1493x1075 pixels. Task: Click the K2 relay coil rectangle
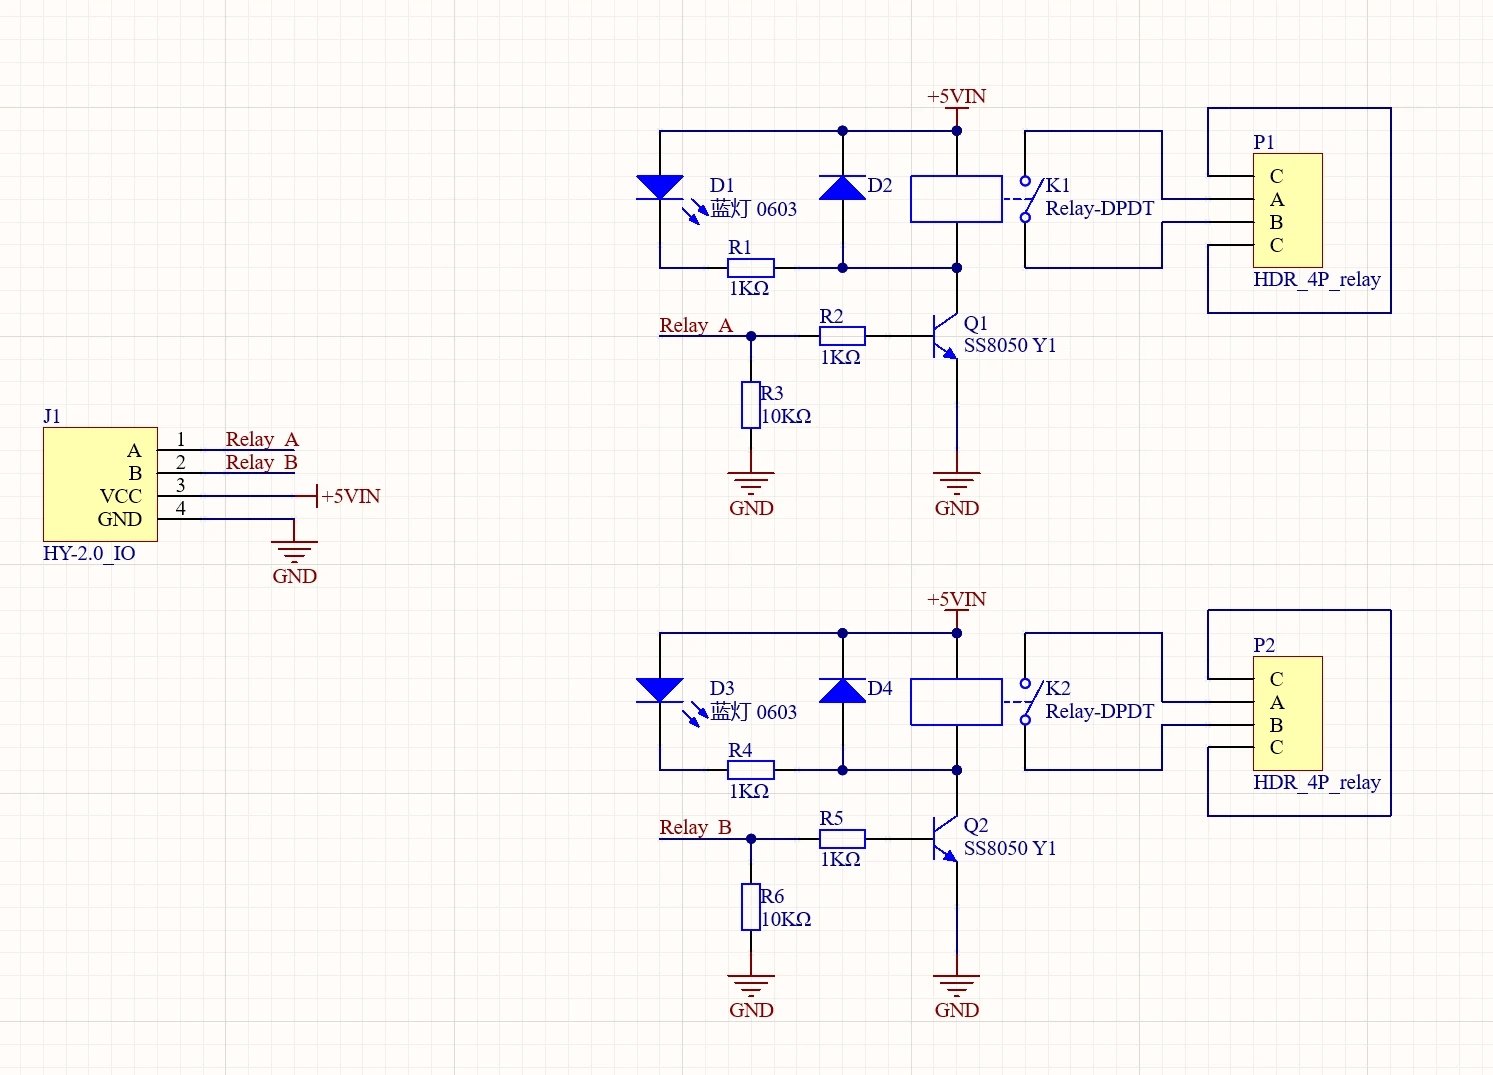point(956,702)
